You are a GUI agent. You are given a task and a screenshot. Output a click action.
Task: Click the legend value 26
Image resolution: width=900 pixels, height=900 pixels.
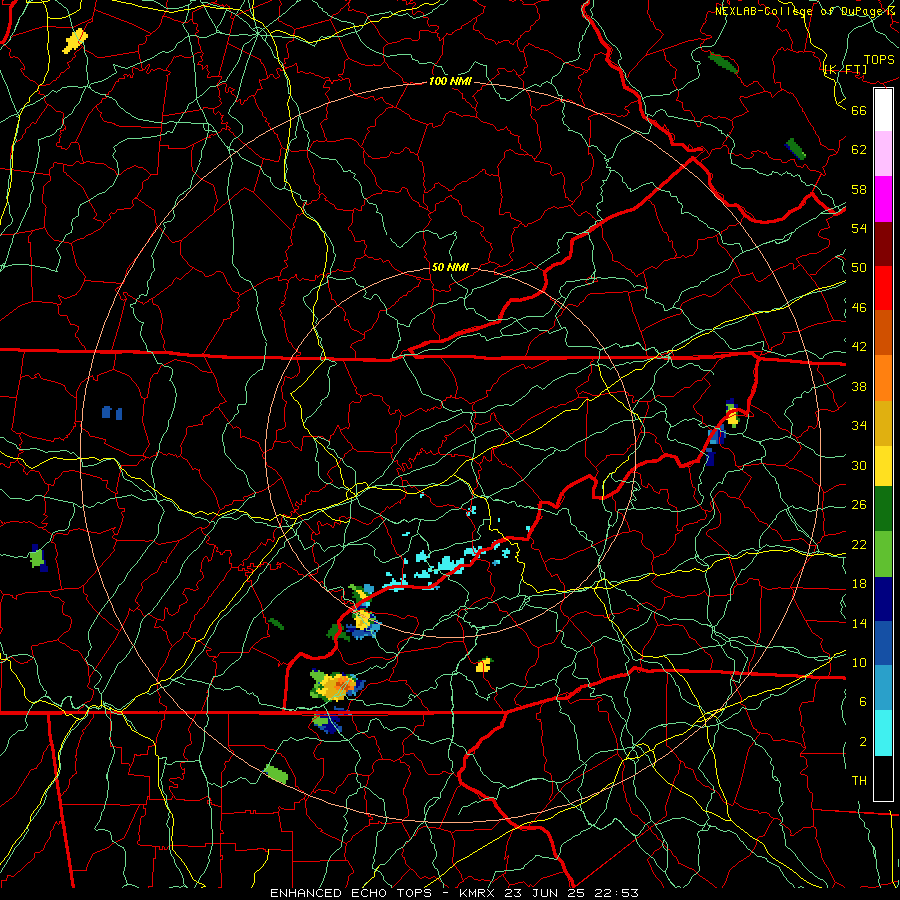click(x=859, y=505)
